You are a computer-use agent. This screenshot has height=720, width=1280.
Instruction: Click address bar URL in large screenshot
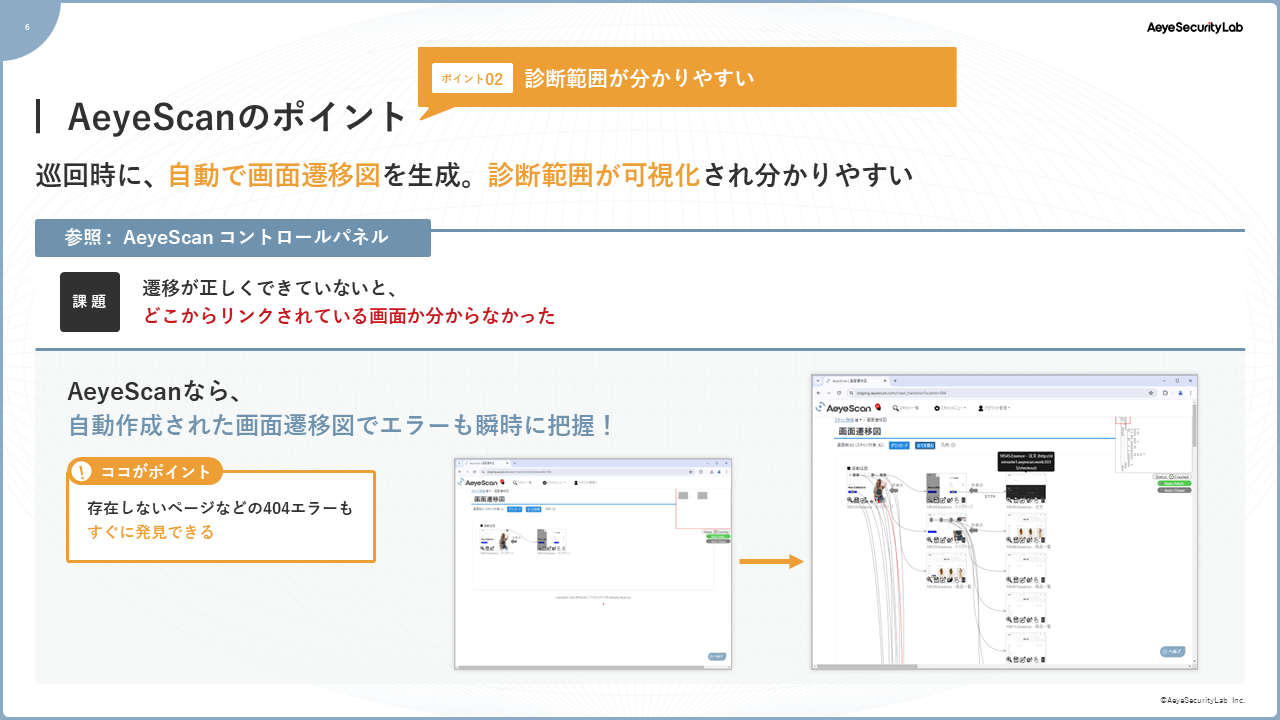[x=901, y=393]
